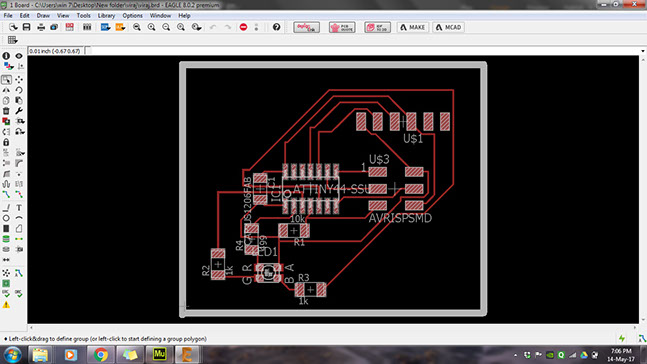Image resolution: width=647 pixels, height=364 pixels.
Task: Open the Edit menu
Action: click(24, 16)
